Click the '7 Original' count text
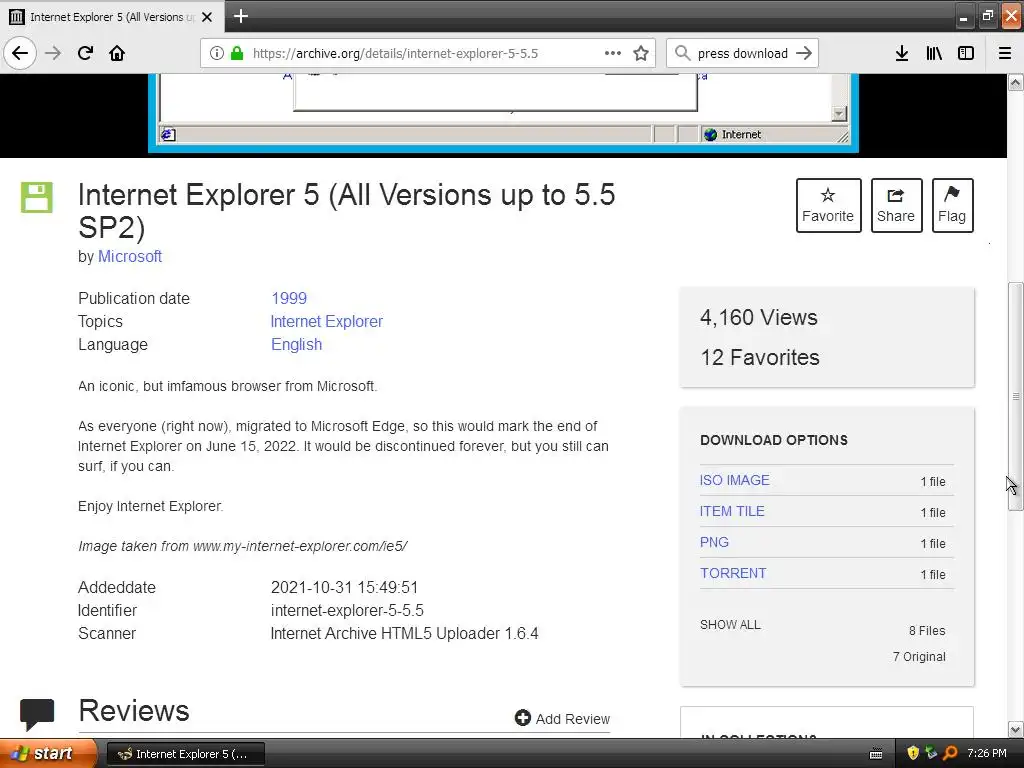The image size is (1024, 768). (x=919, y=657)
